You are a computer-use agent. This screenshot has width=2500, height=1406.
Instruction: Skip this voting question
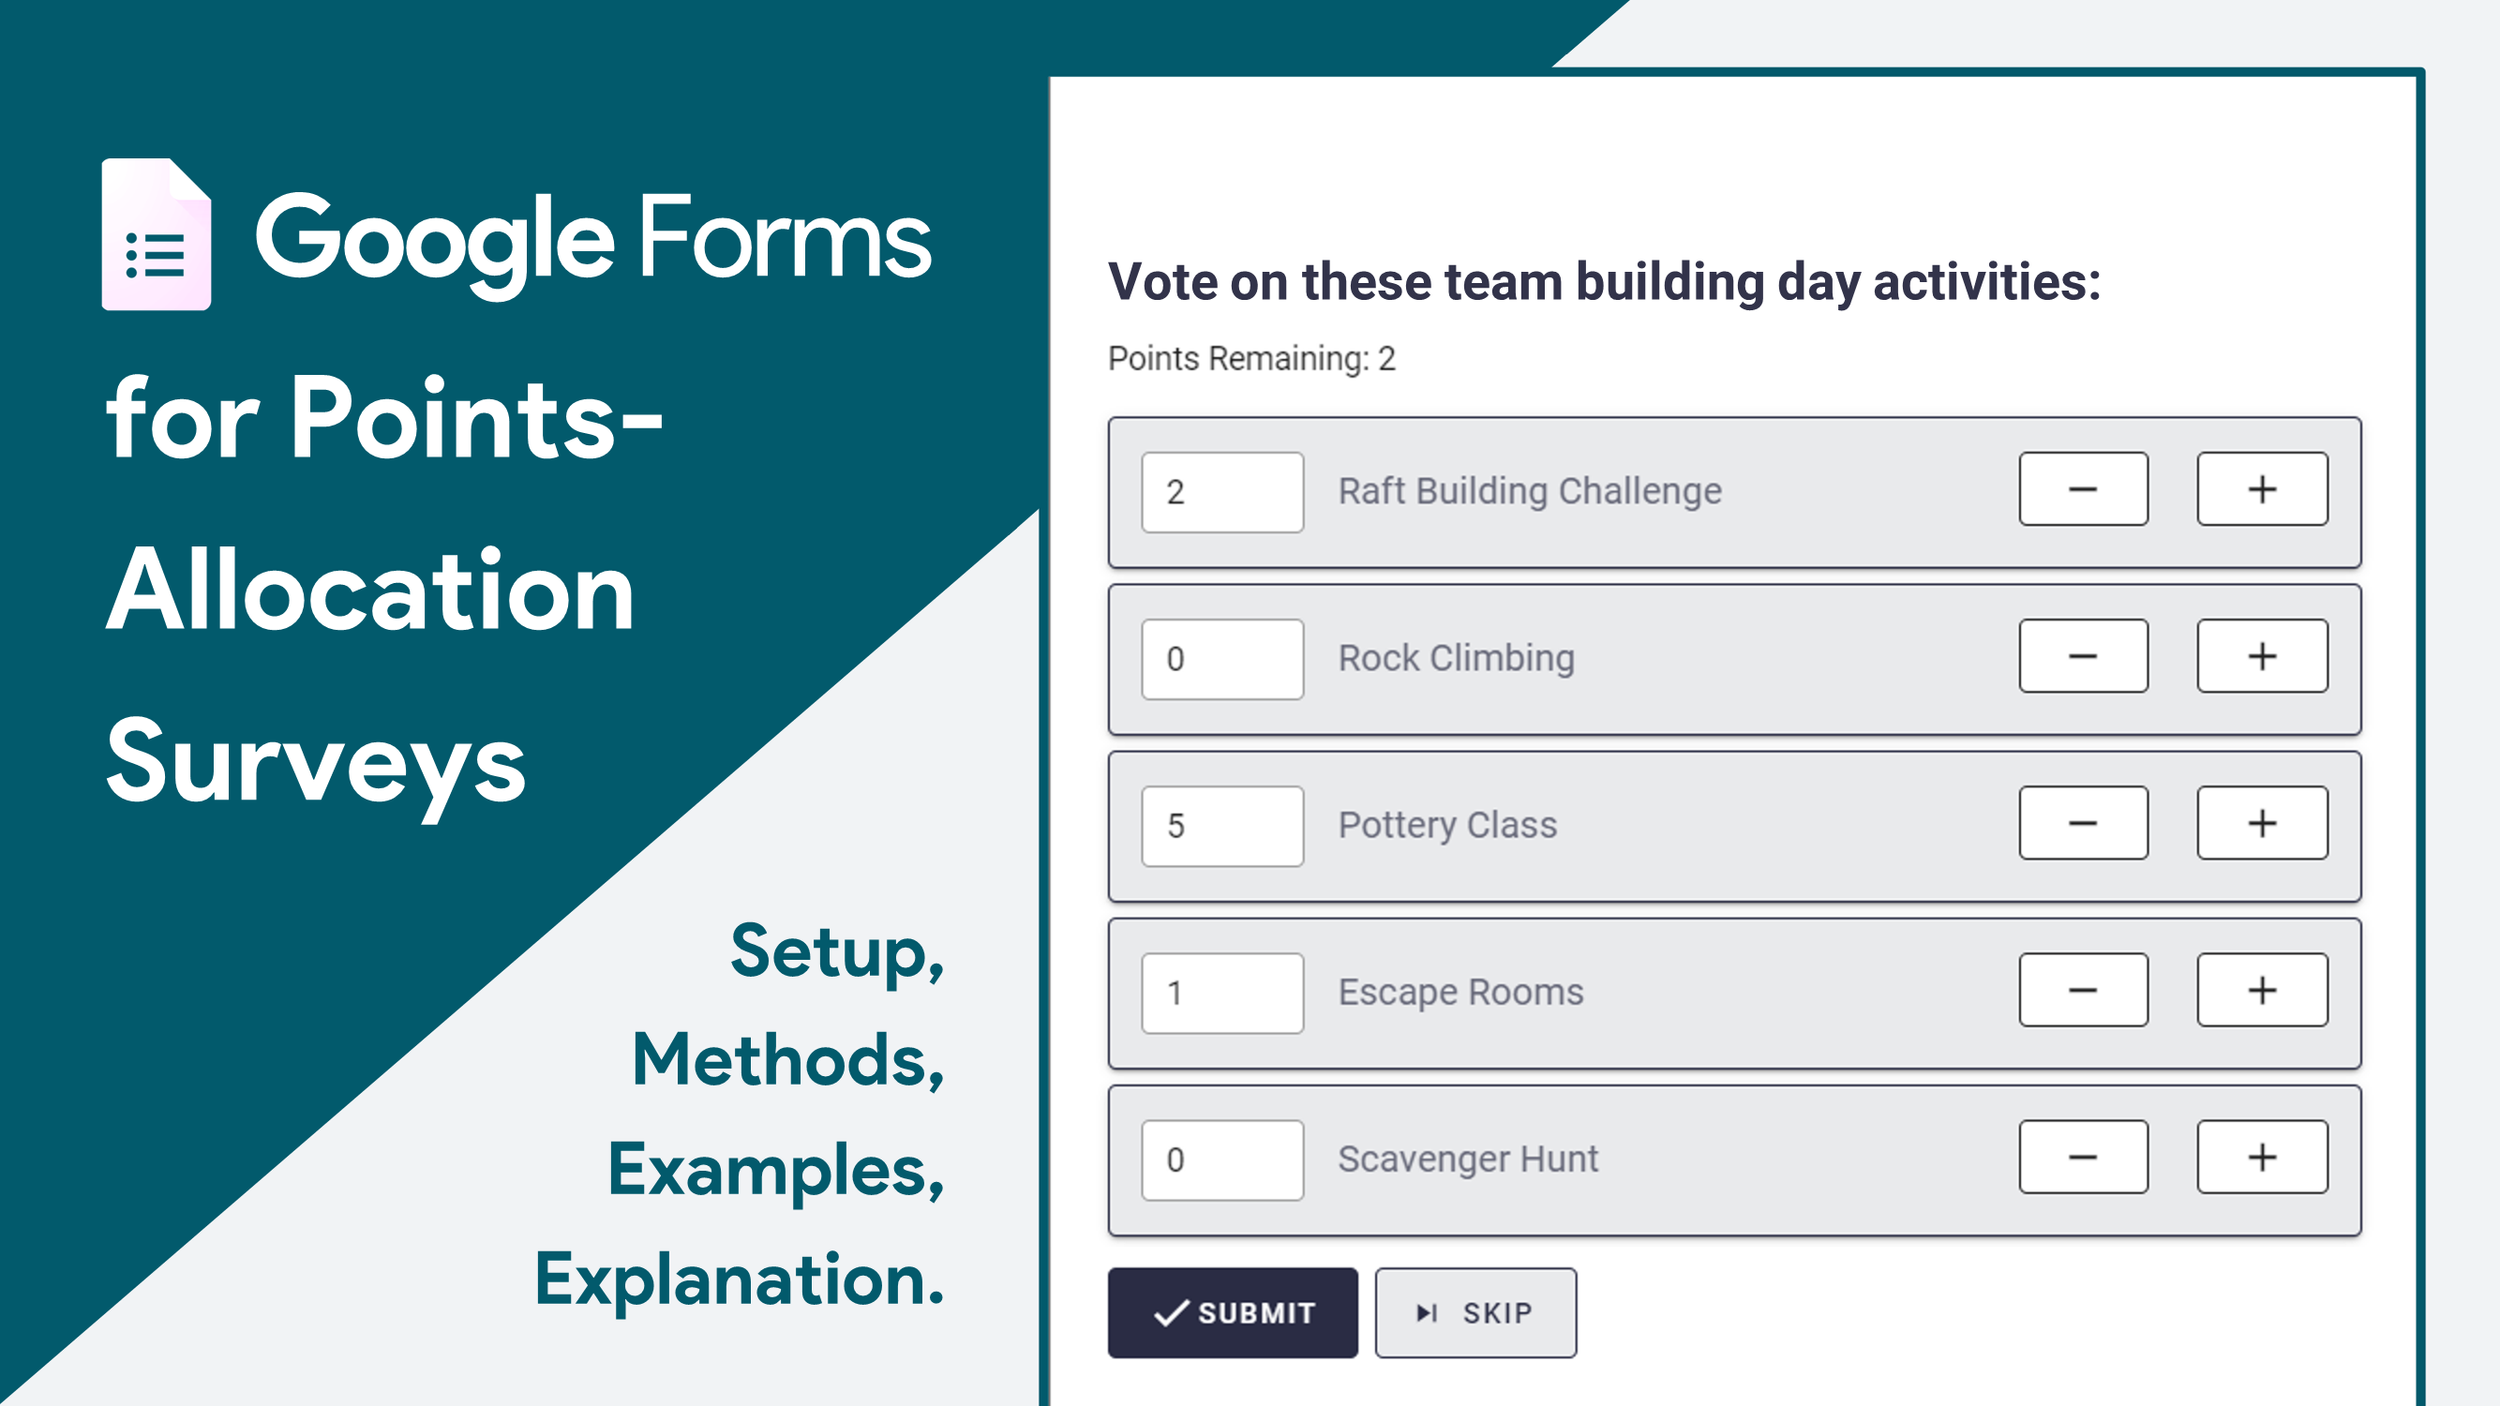(1476, 1313)
